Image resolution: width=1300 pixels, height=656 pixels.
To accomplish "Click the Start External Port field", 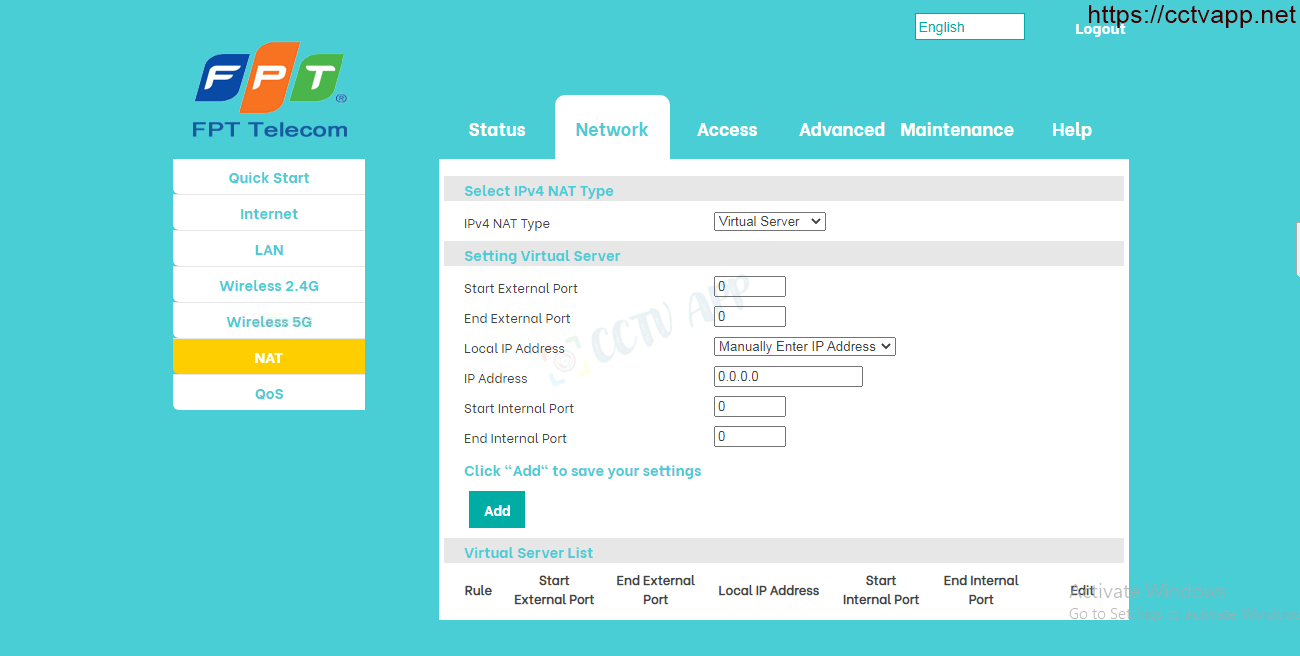I will coord(749,287).
